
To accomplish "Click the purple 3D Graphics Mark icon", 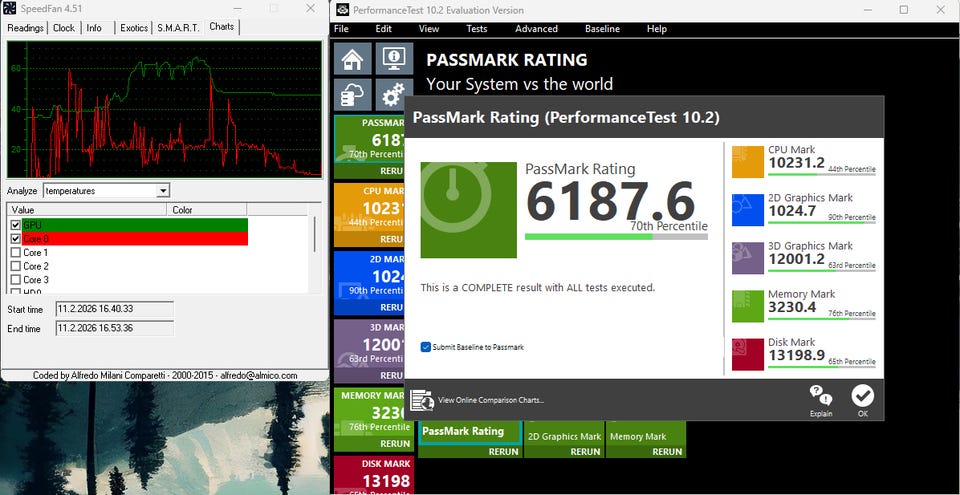I will [748, 258].
